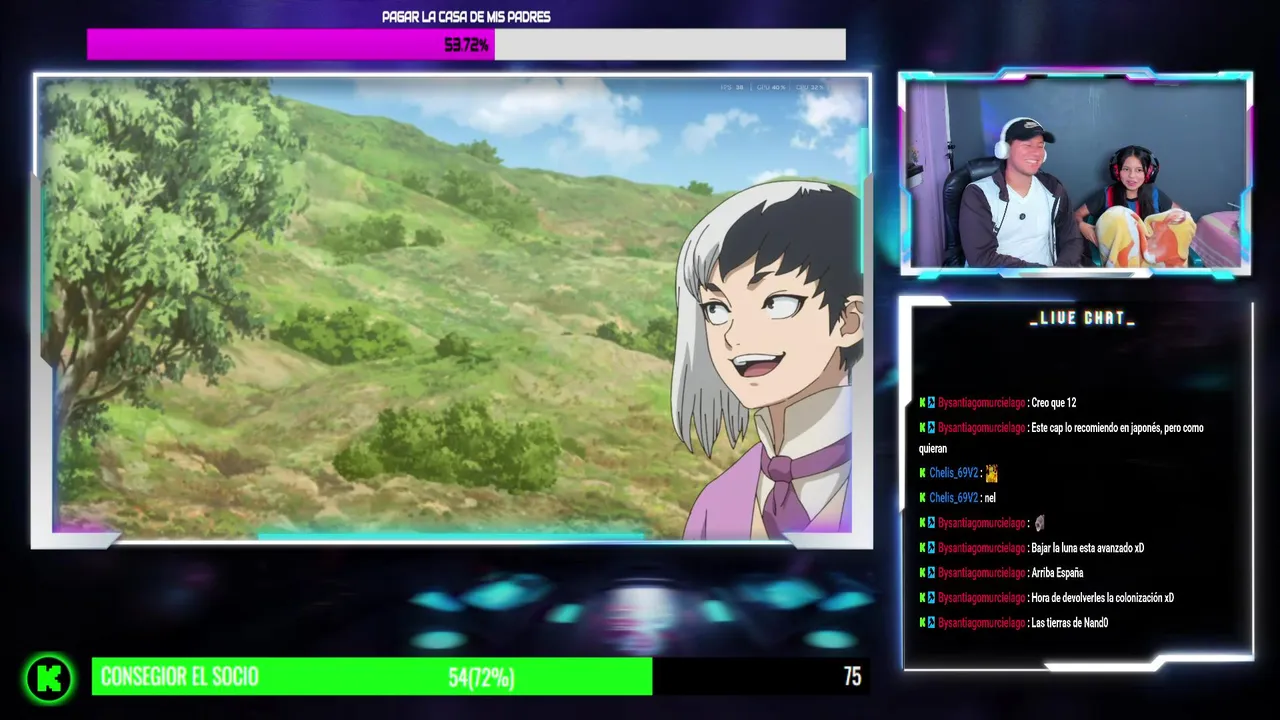Image resolution: width=1280 pixels, height=720 pixels.
Task: Open the Chelis_69V2 username beside the yellow emote
Action: [953, 473]
